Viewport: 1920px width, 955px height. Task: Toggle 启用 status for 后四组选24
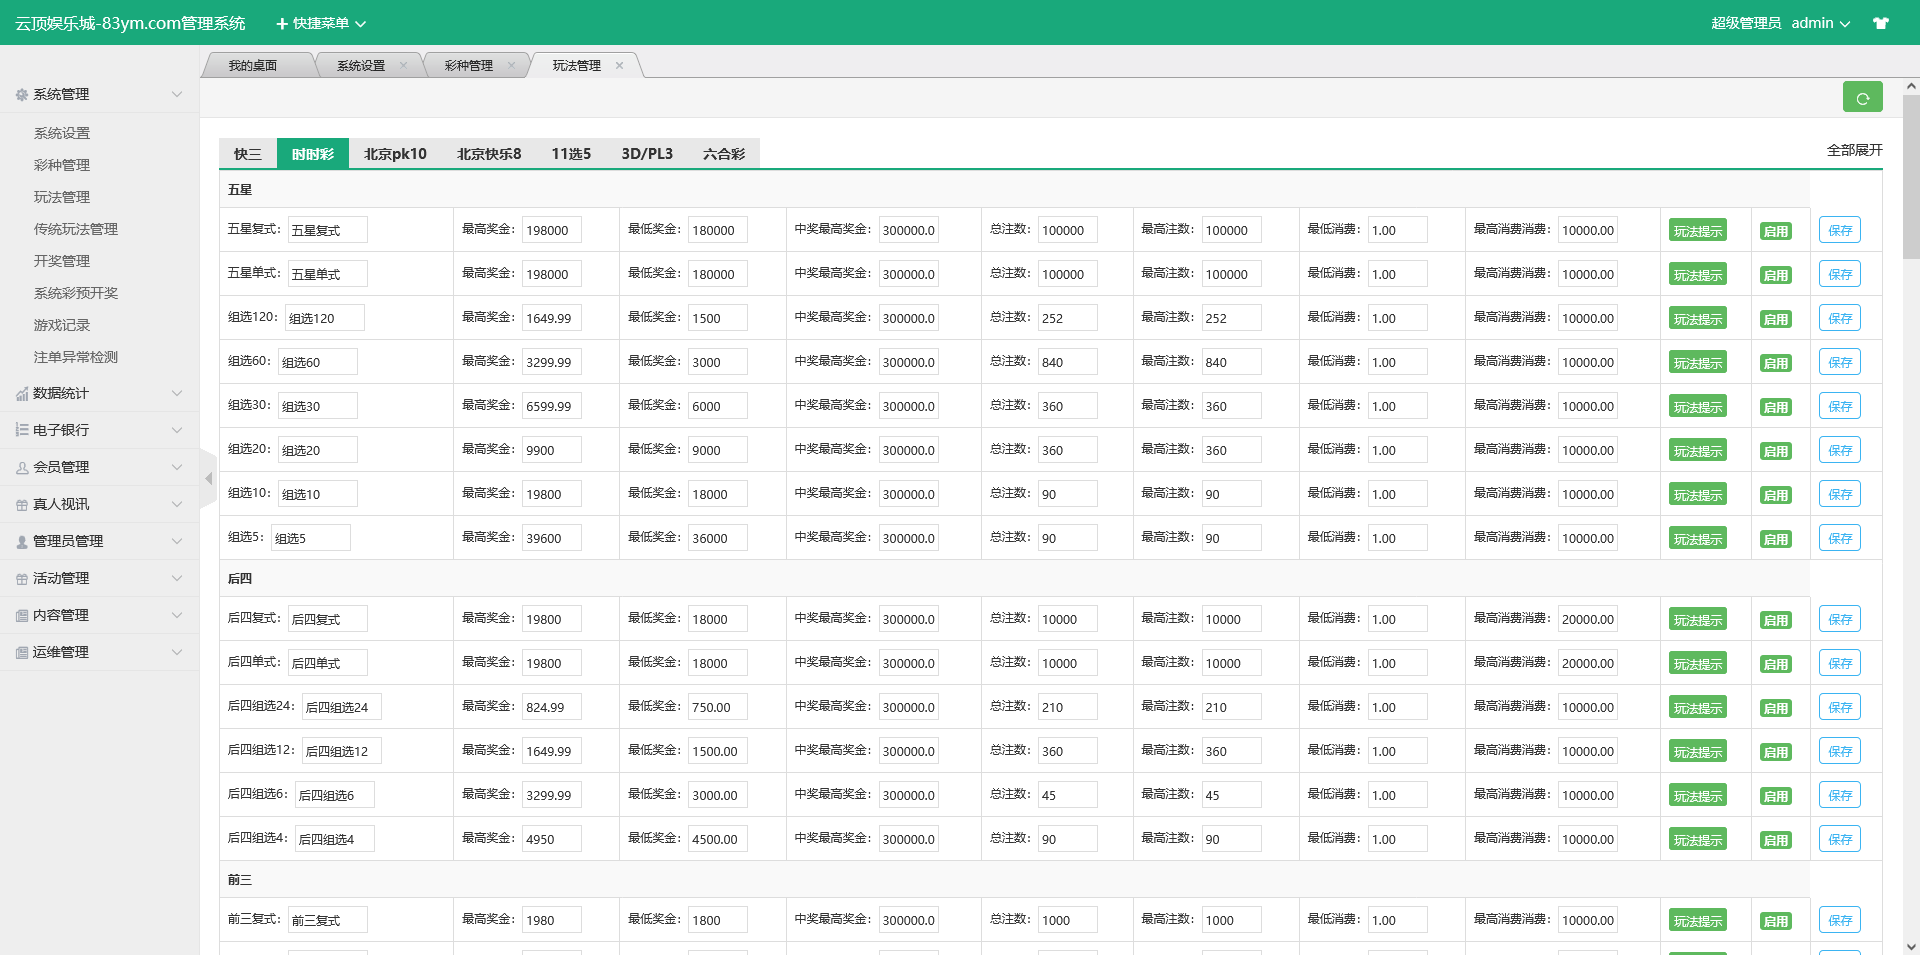coord(1776,708)
